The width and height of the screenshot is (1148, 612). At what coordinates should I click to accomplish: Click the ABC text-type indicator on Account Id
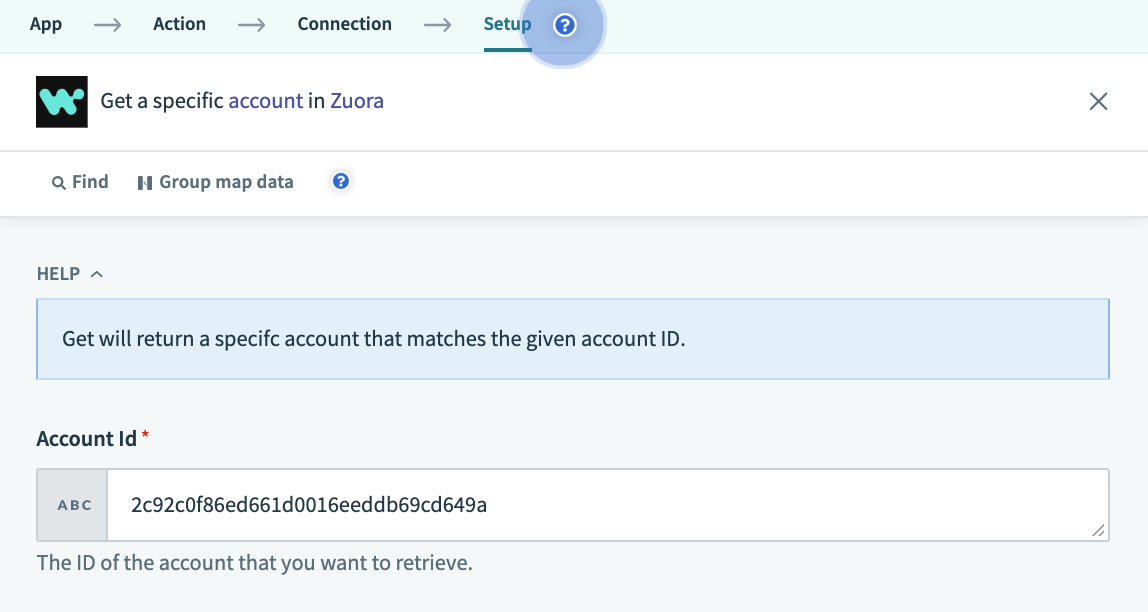coord(72,505)
